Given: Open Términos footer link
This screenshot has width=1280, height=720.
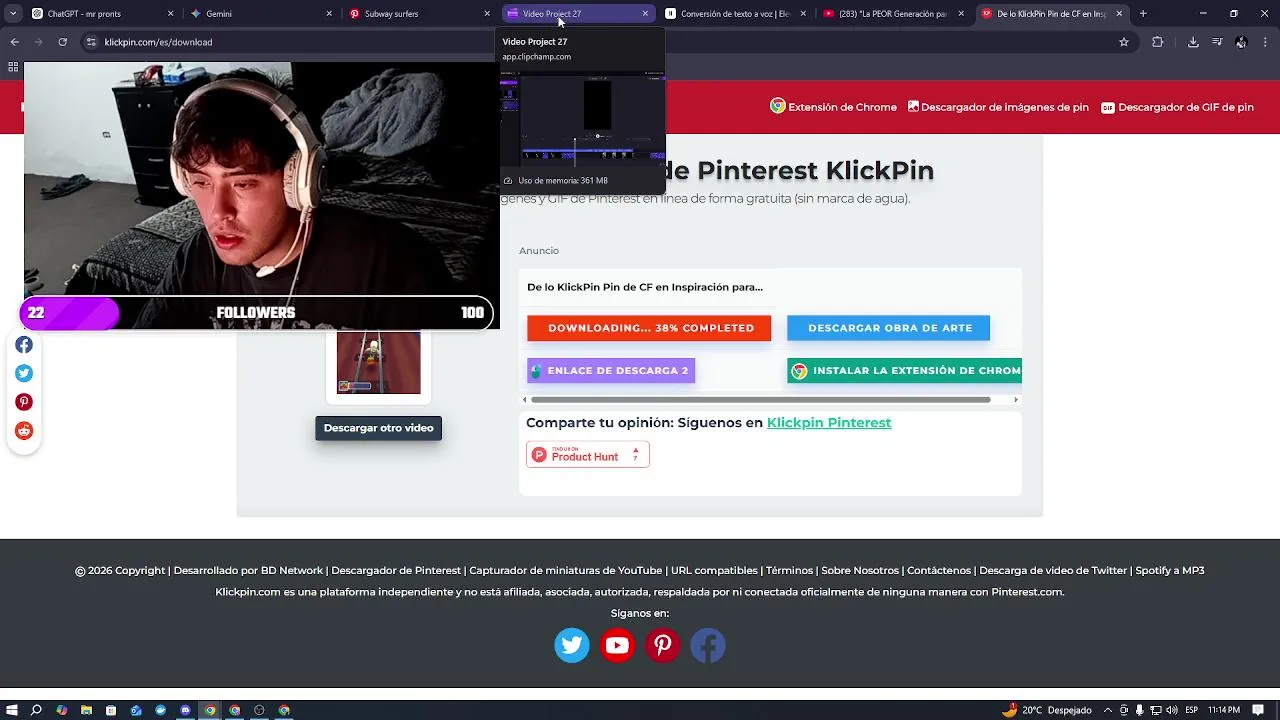Looking at the screenshot, I should (x=789, y=570).
